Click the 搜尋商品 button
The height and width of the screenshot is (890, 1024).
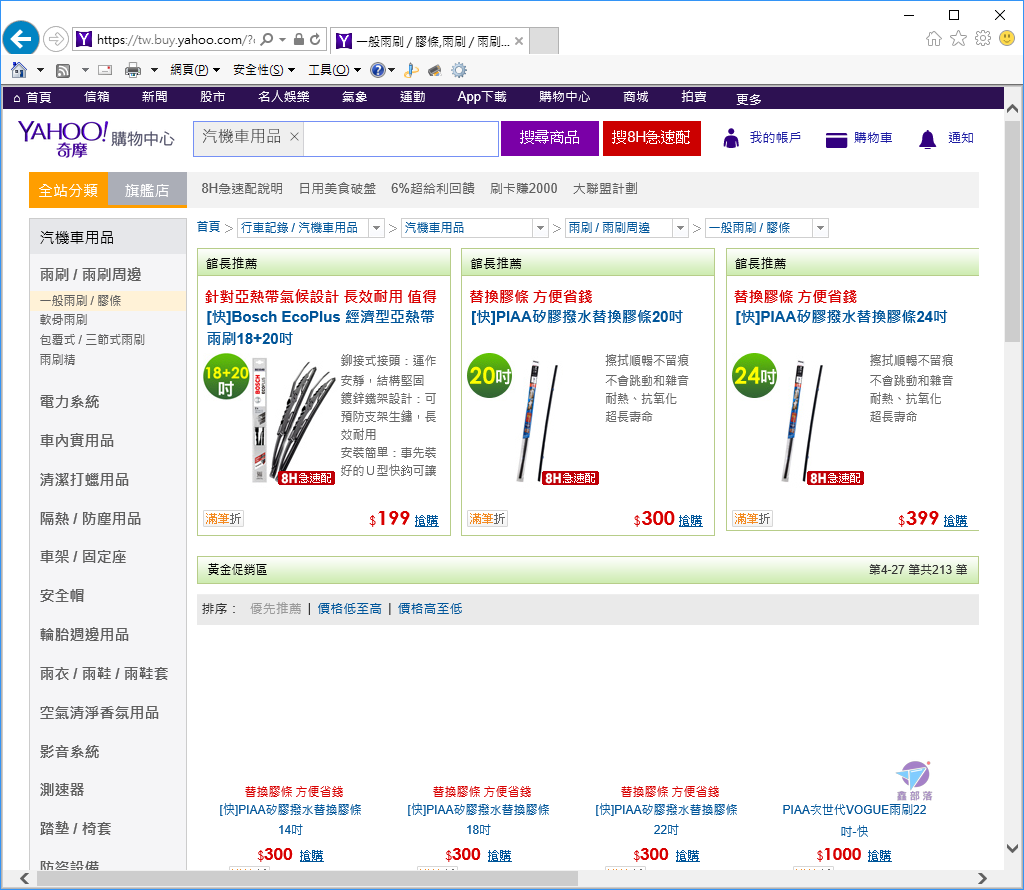[550, 138]
